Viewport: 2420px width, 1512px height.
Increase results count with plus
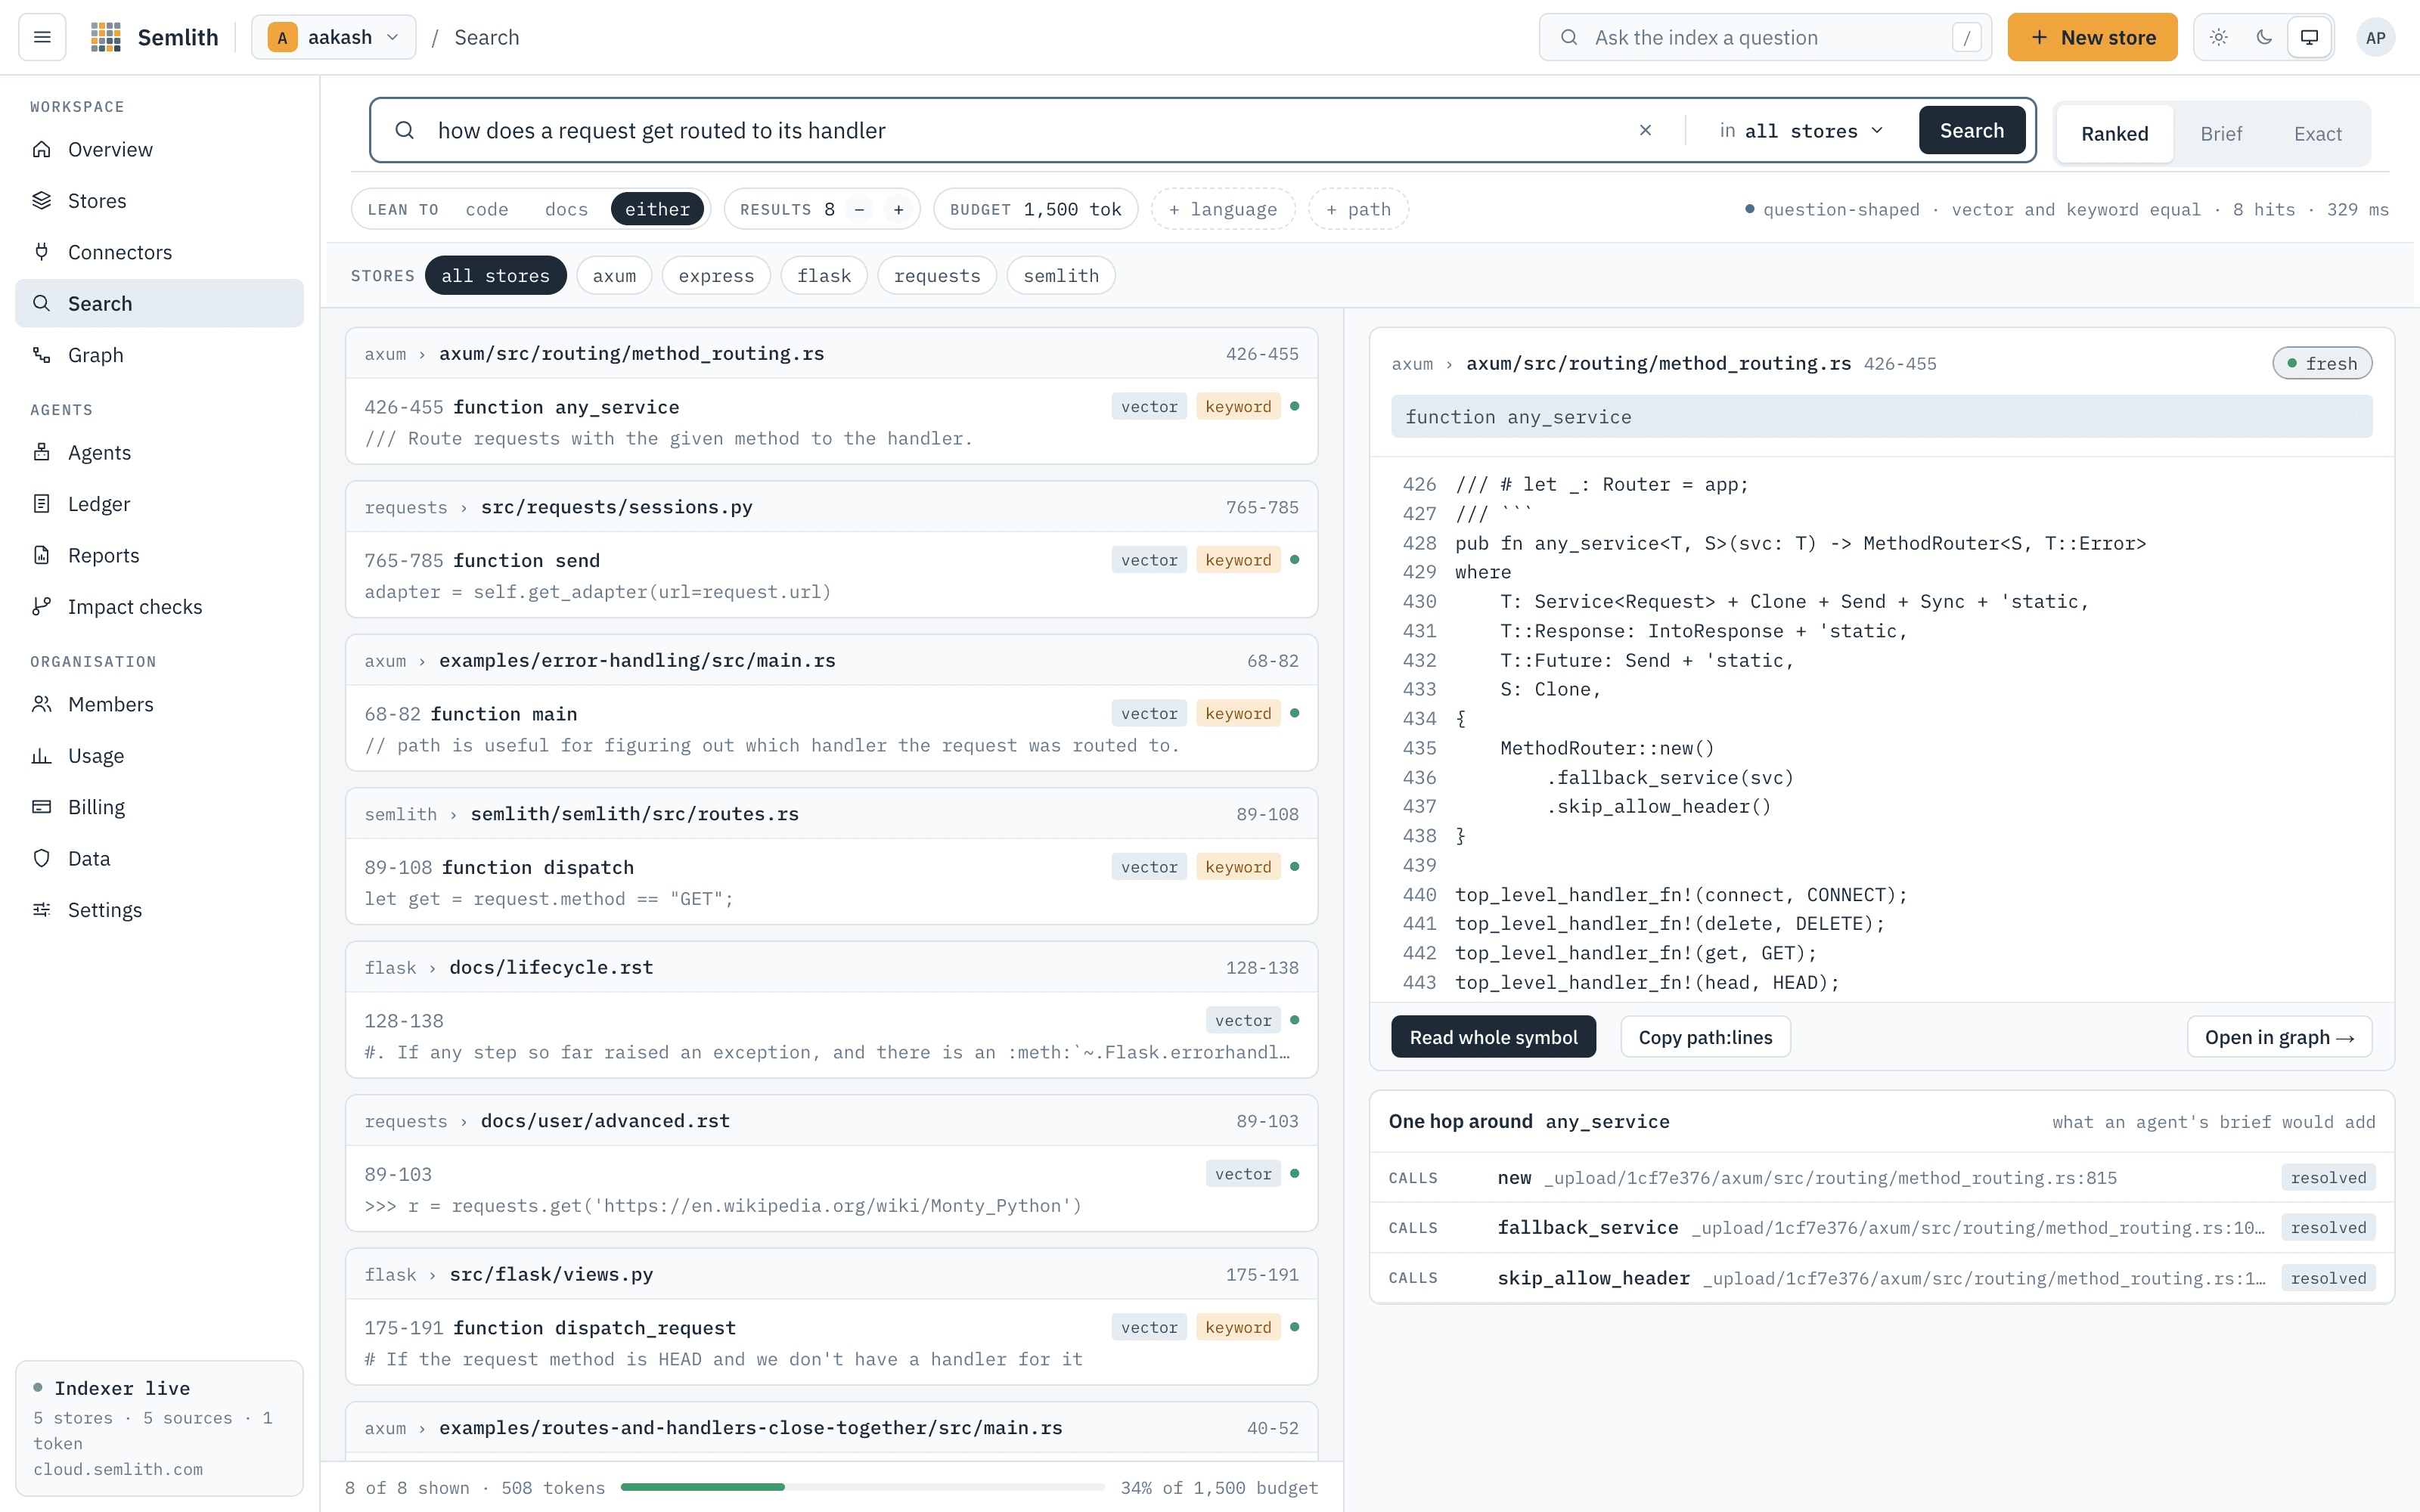[898, 209]
